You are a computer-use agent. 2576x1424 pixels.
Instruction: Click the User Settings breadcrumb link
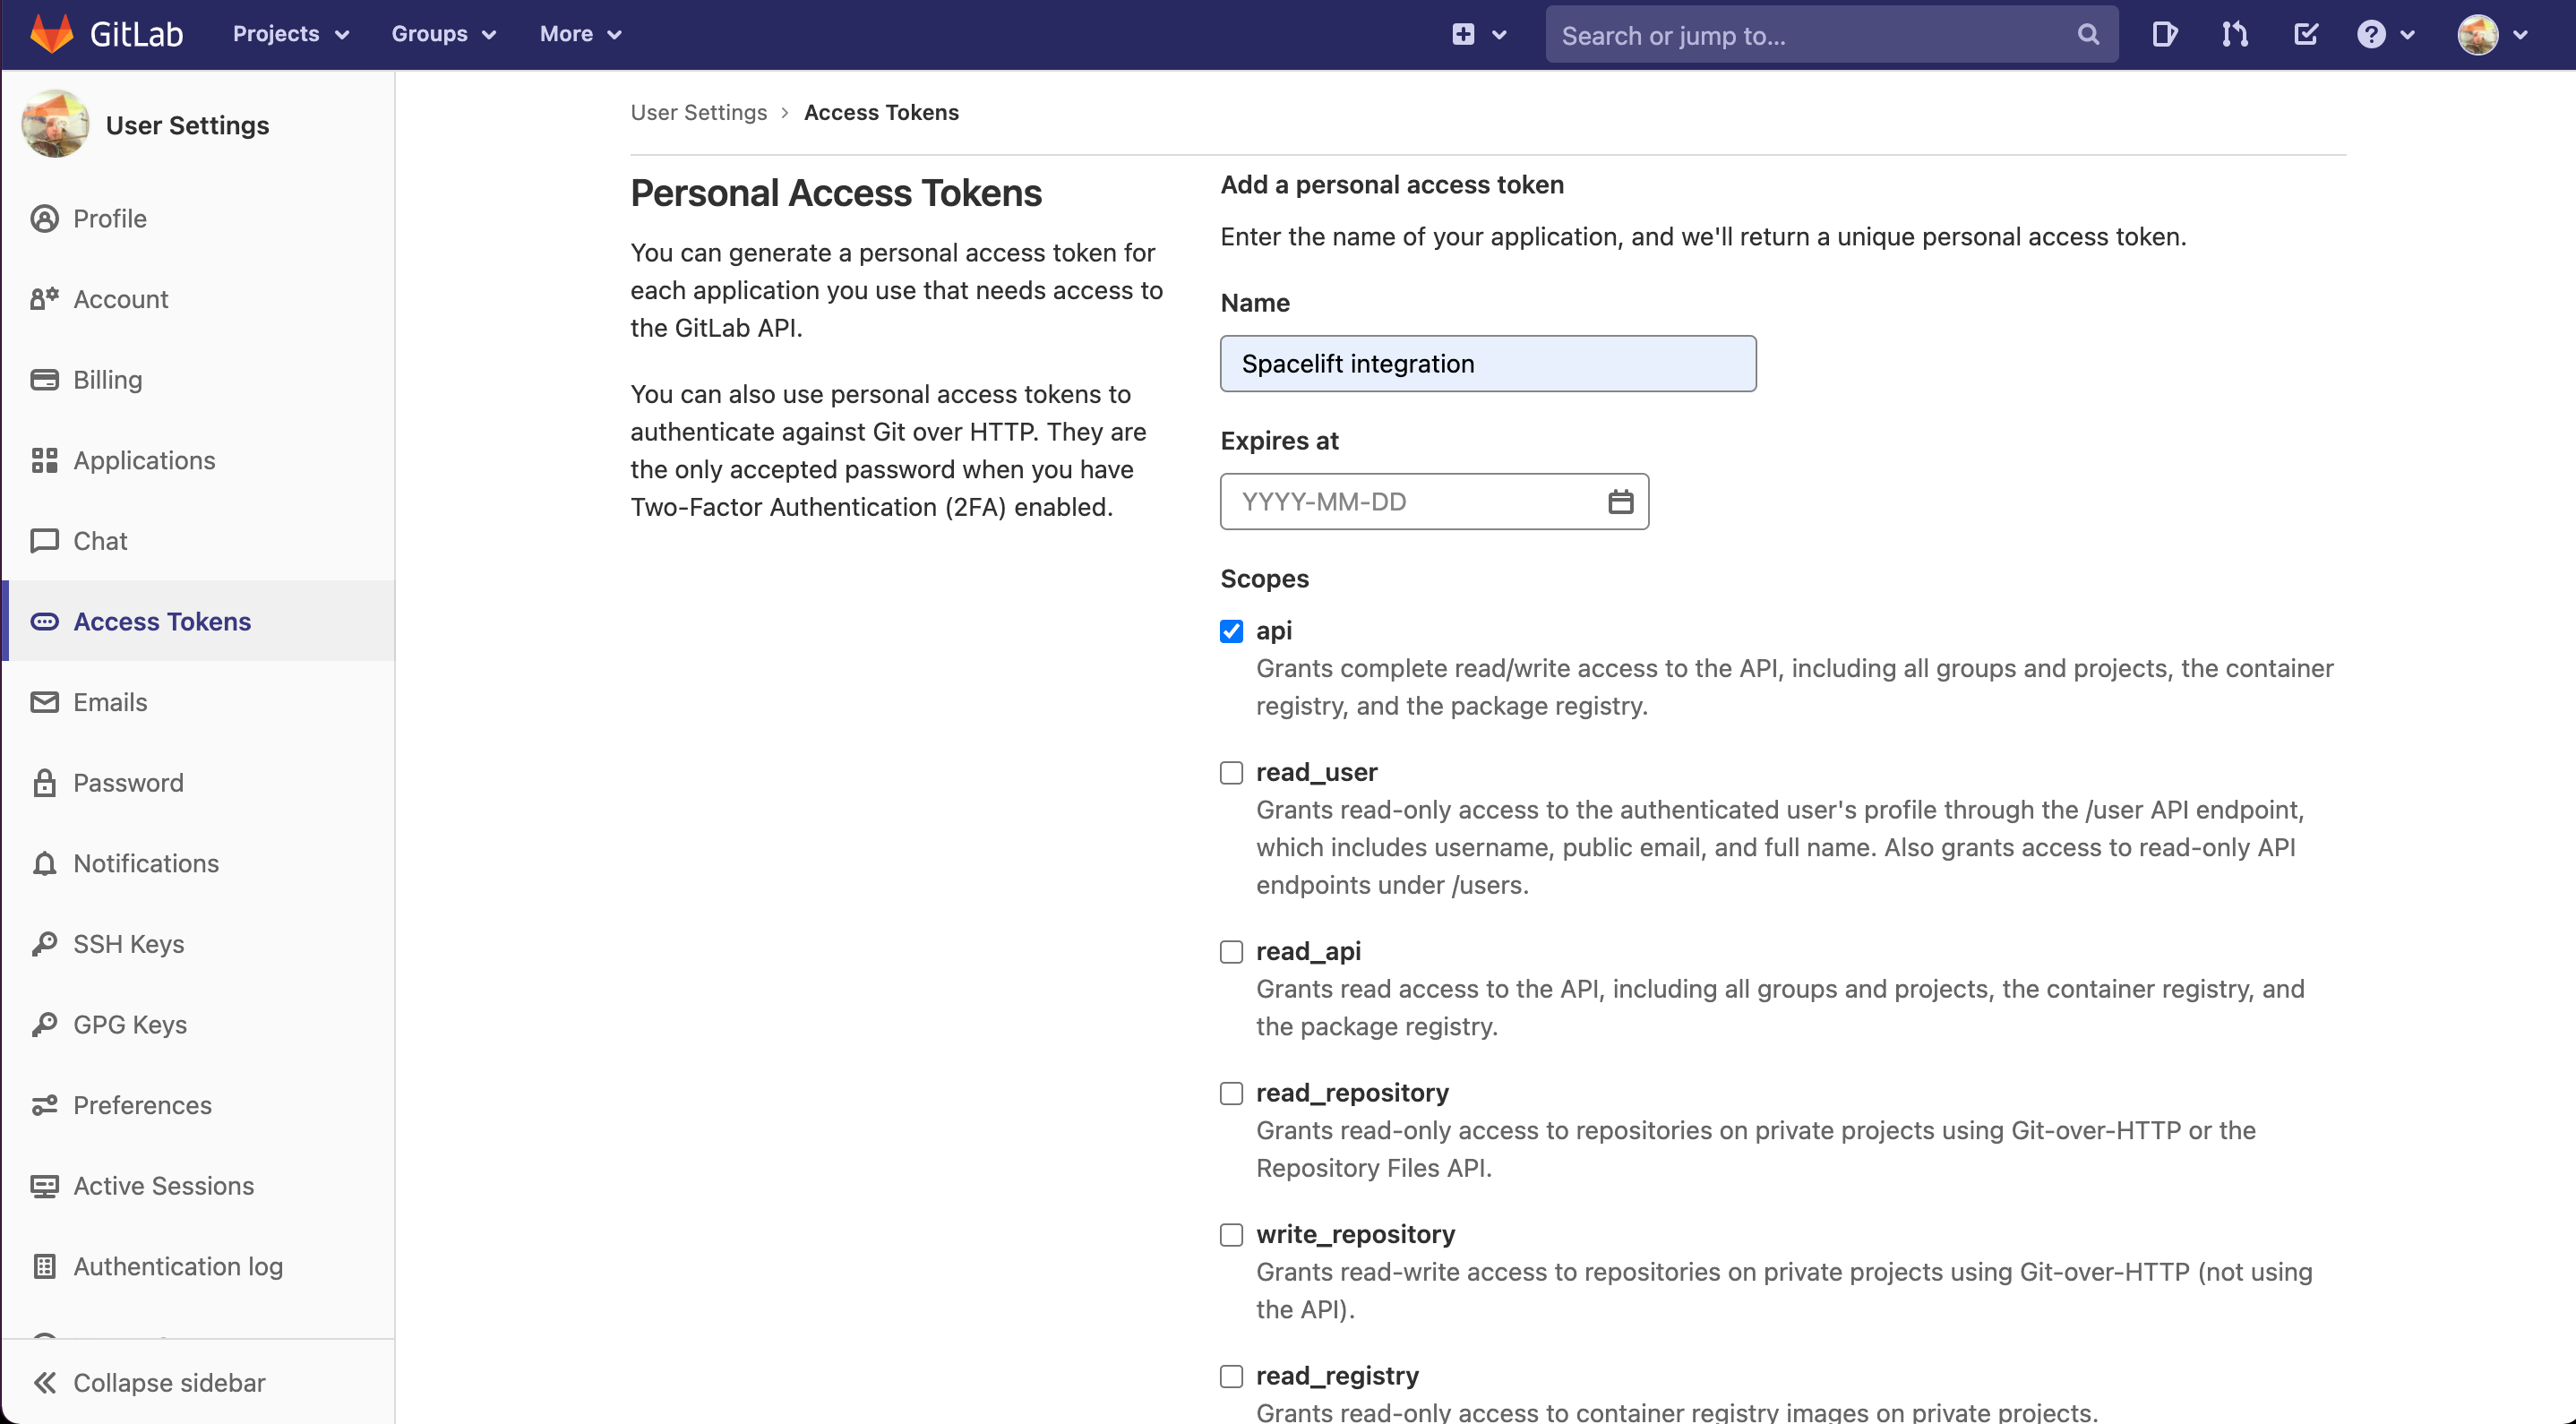pyautogui.click(x=698, y=112)
